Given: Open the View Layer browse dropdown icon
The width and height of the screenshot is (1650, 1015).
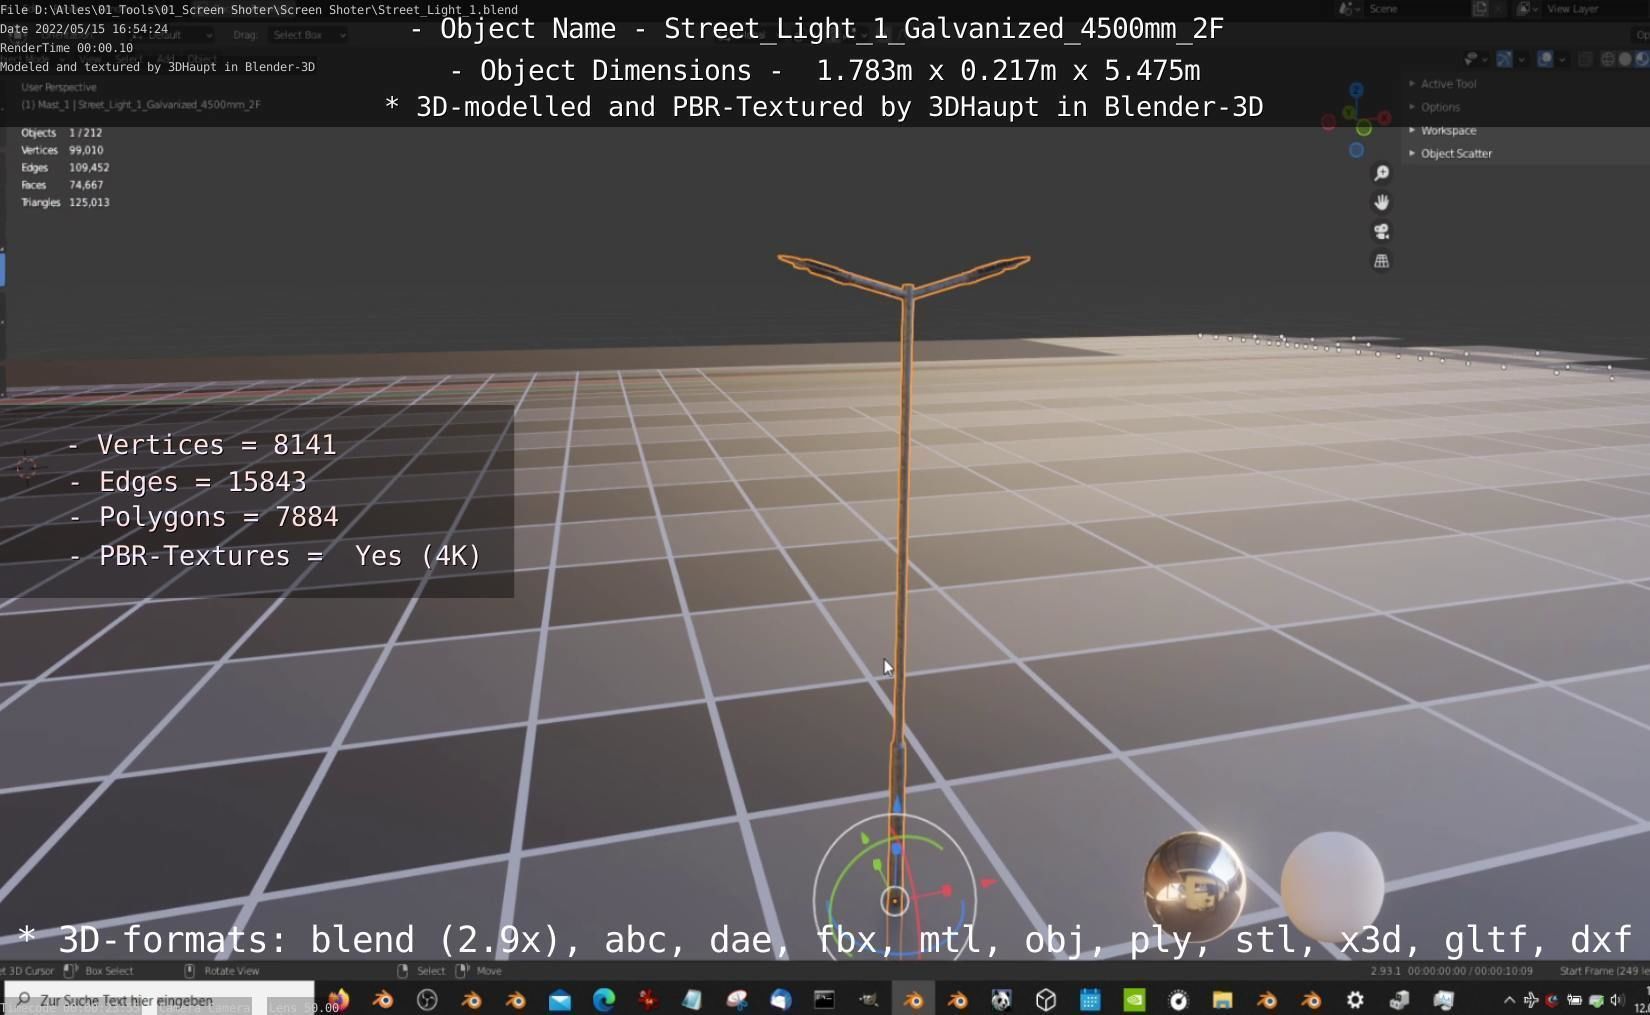Looking at the screenshot, I should (x=1527, y=9).
